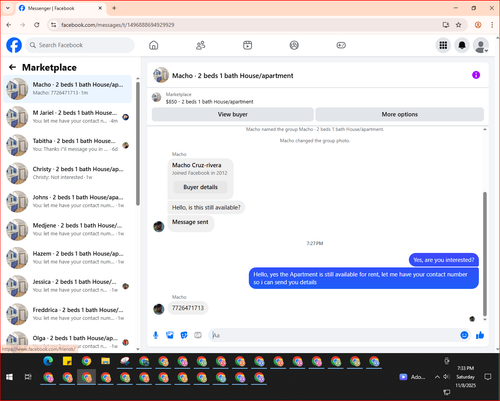The image size is (500, 401).
Task: Open the Gaming icon in top navigation
Action: 341,45
